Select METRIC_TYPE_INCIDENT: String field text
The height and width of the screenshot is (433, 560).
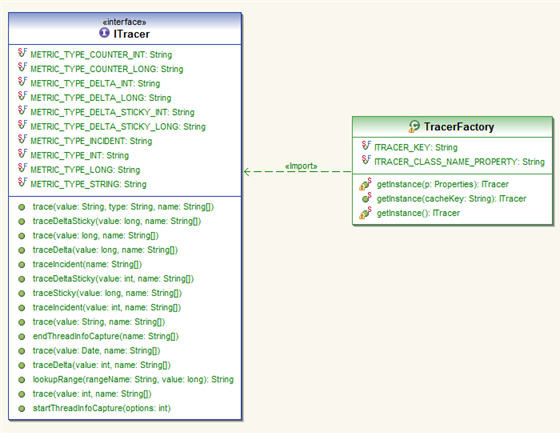(91, 141)
